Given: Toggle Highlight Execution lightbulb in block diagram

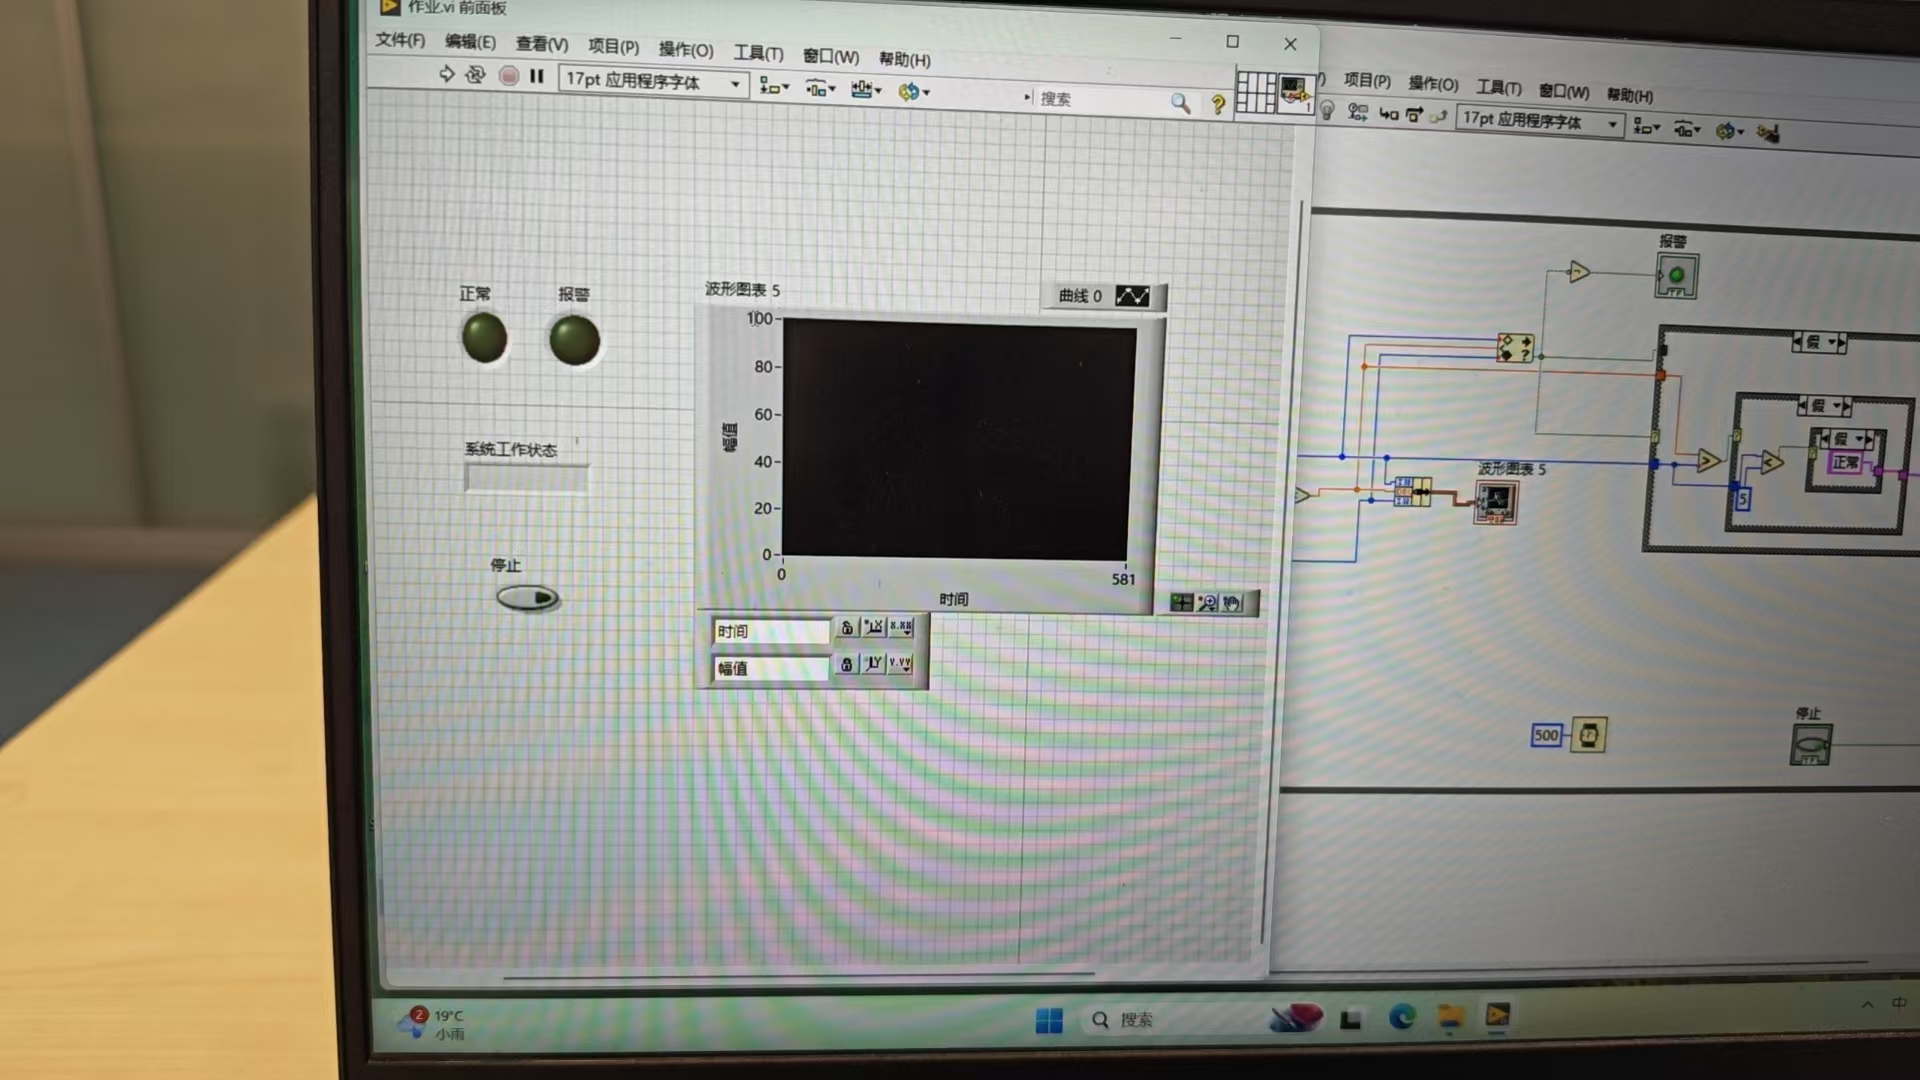Looking at the screenshot, I should [1327, 111].
